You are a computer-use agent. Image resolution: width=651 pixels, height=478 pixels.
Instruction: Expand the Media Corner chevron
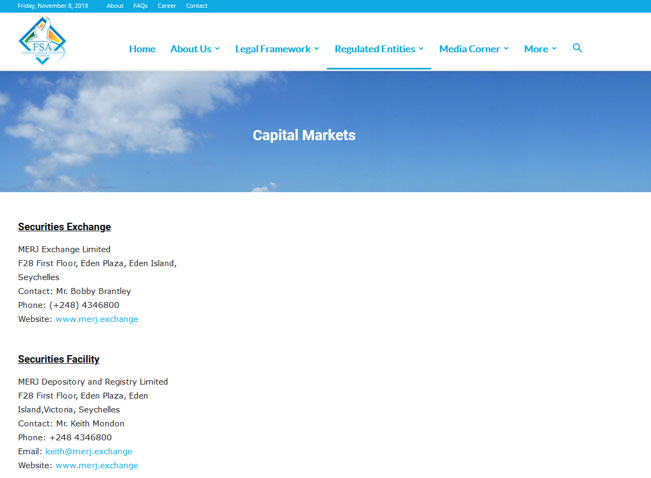pyautogui.click(x=506, y=49)
